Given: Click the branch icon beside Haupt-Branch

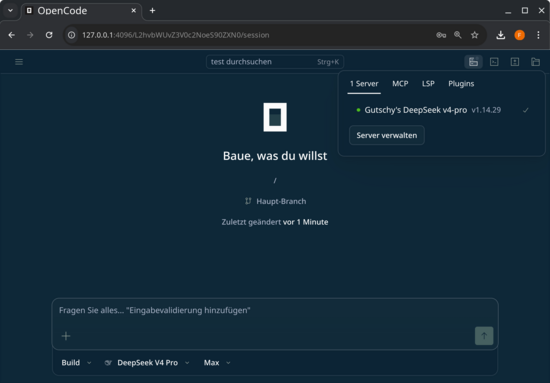Looking at the screenshot, I should pos(248,201).
